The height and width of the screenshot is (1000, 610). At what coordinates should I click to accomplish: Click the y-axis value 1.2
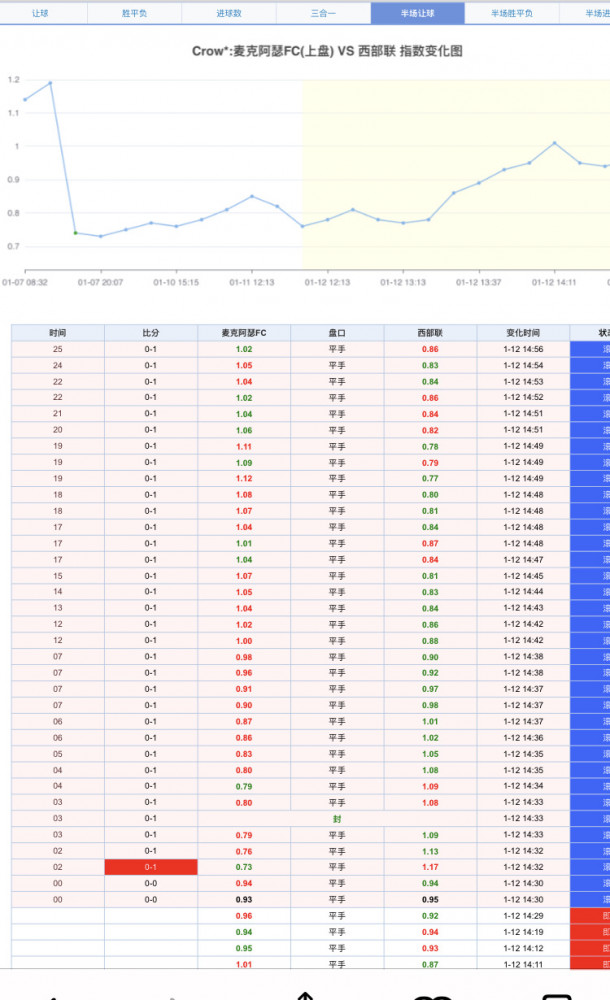pyautogui.click(x=13, y=80)
